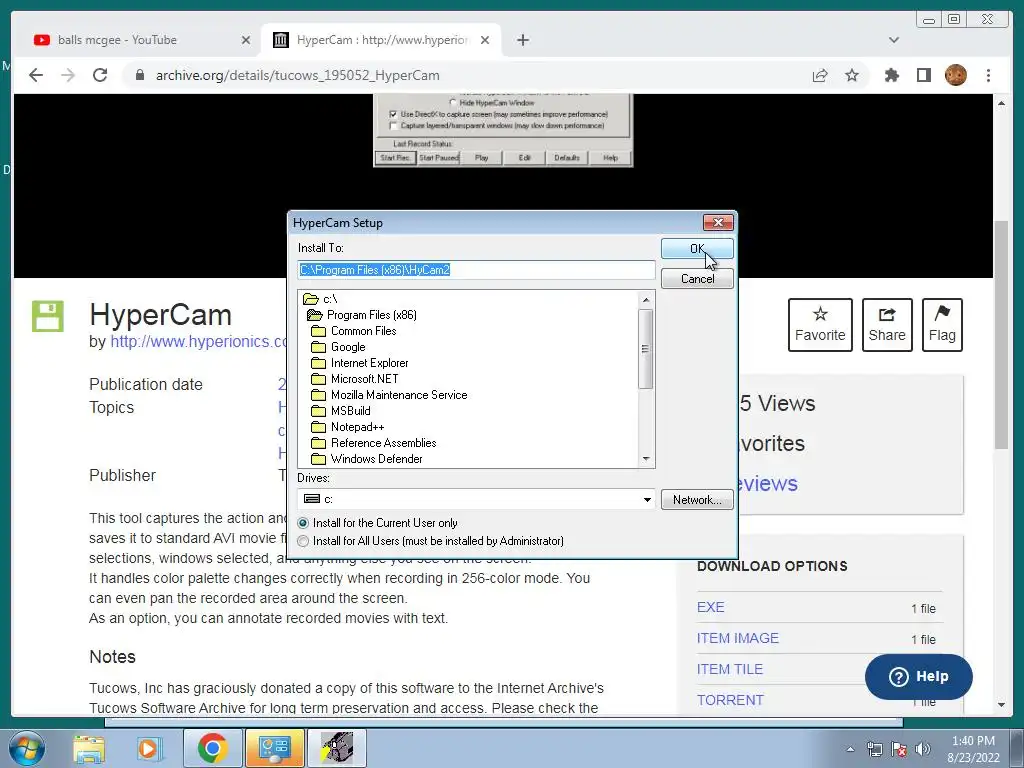The width and height of the screenshot is (1024, 768).
Task: Open the Windows Start button
Action: pos(27,749)
